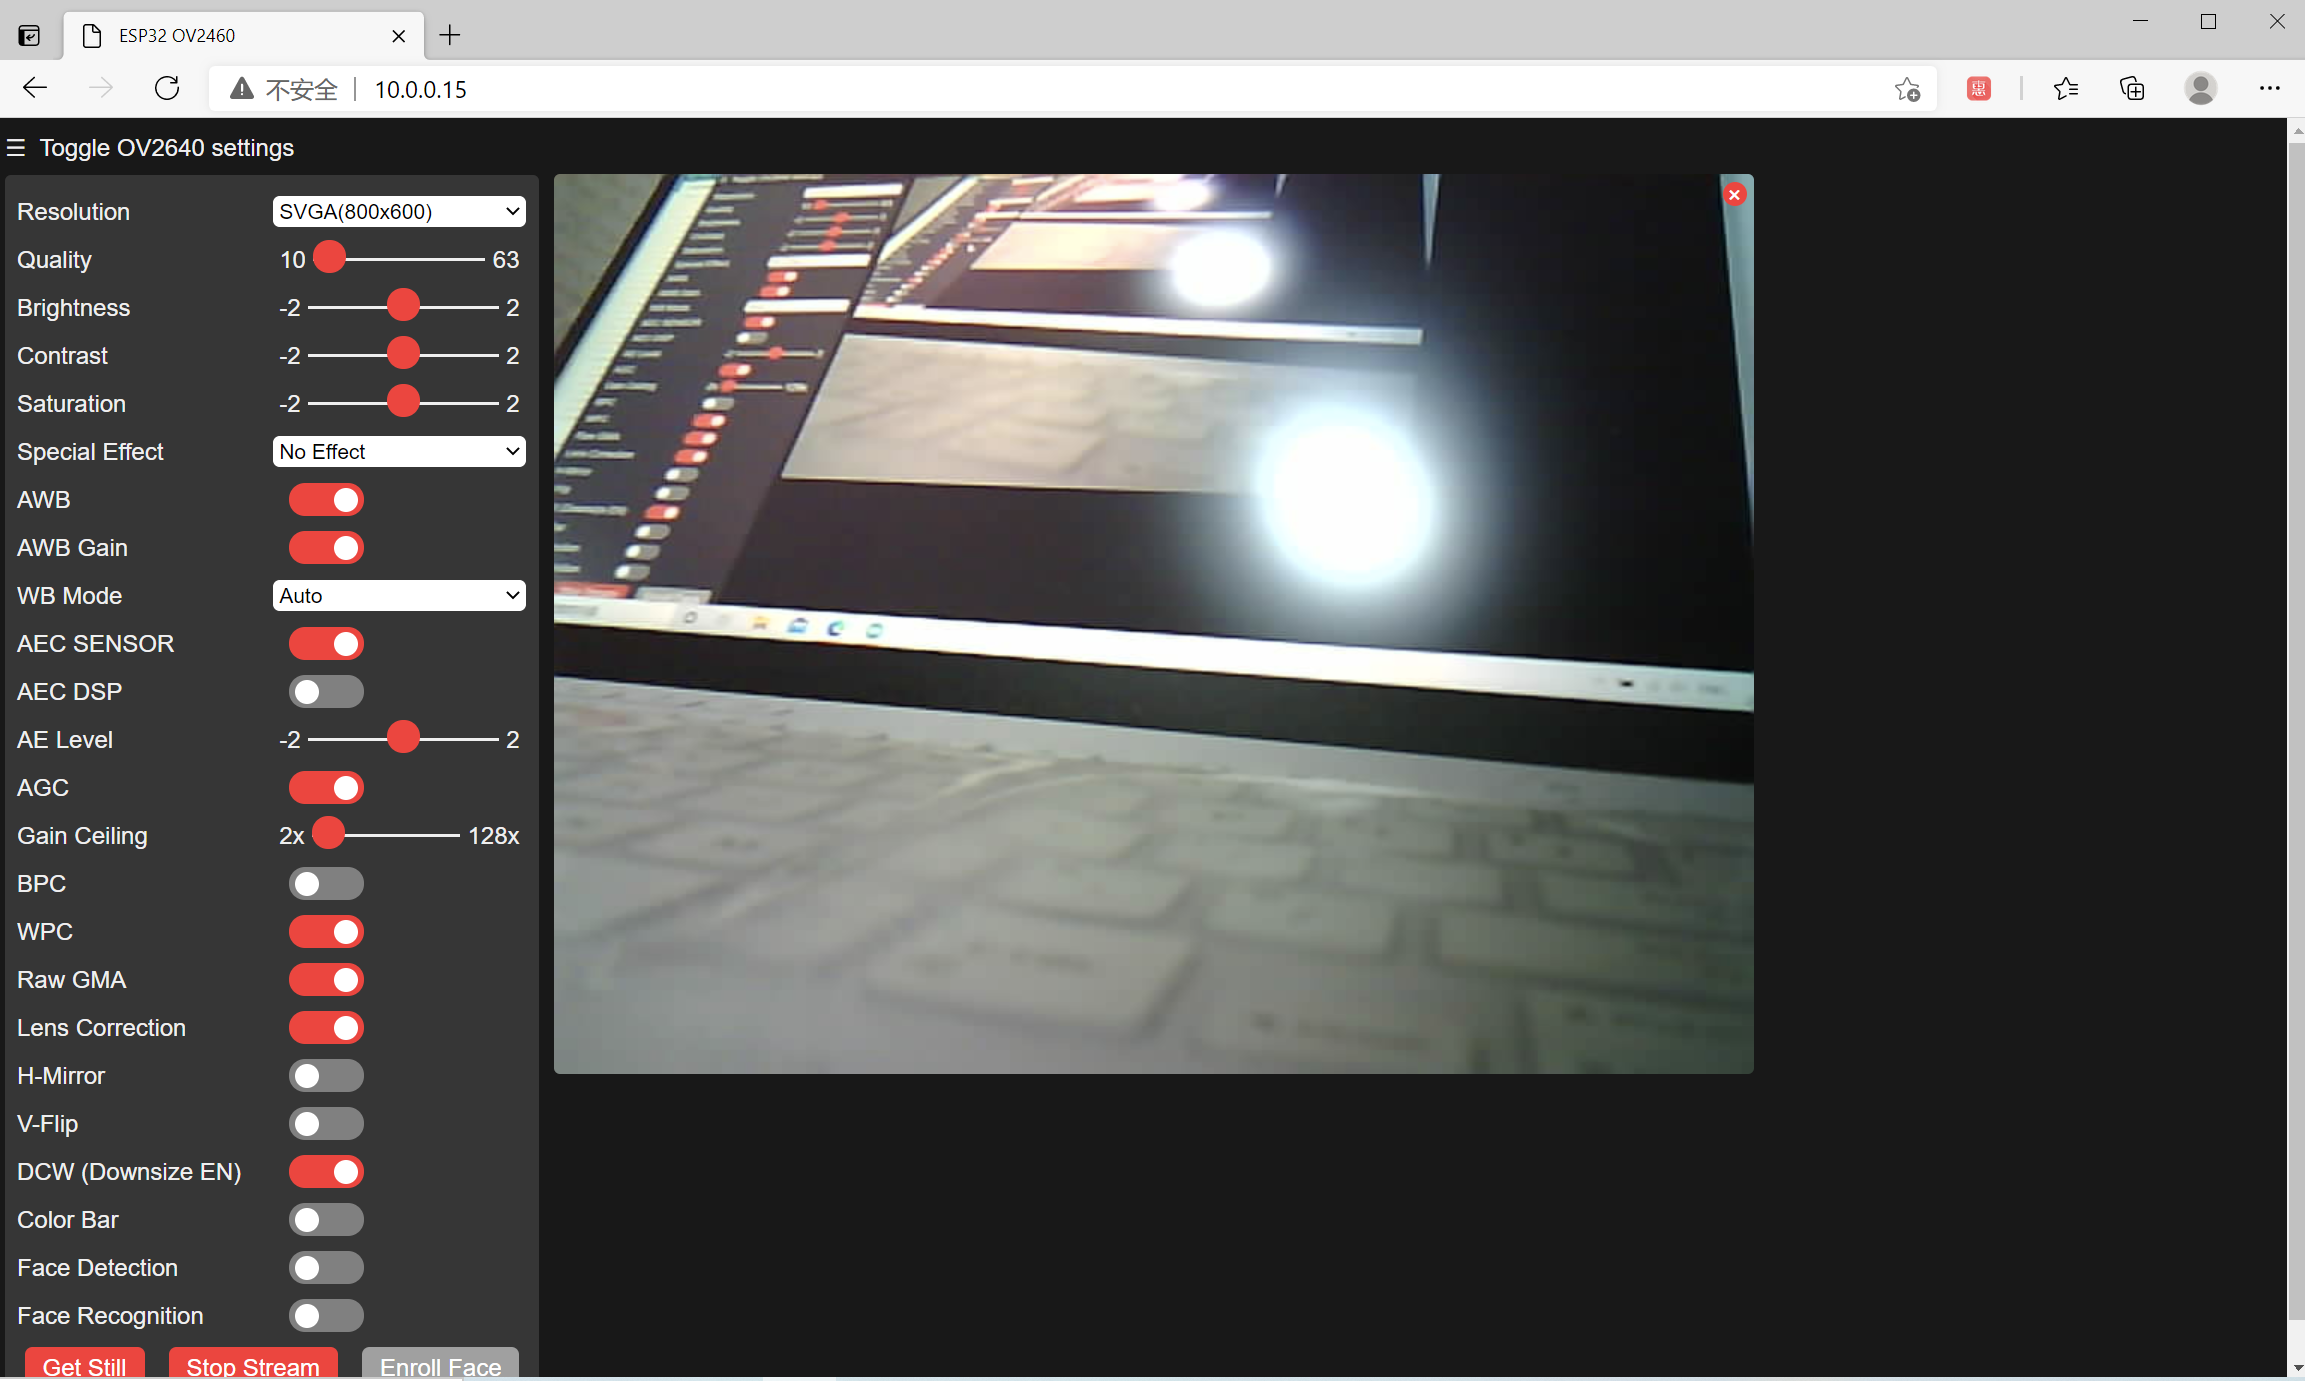Close the video stream with red X

(1735, 195)
